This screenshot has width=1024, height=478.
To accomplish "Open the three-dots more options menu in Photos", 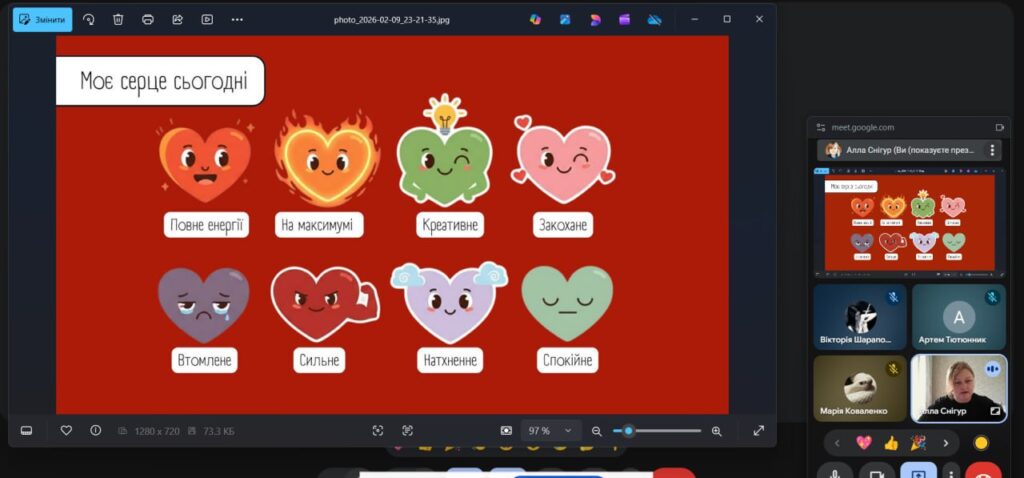I will [237, 19].
